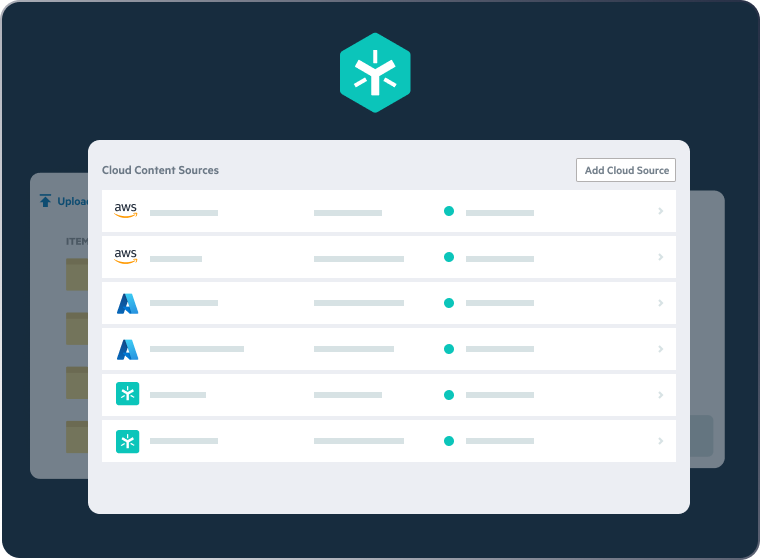Expand the first AWS row using its chevron

(661, 211)
